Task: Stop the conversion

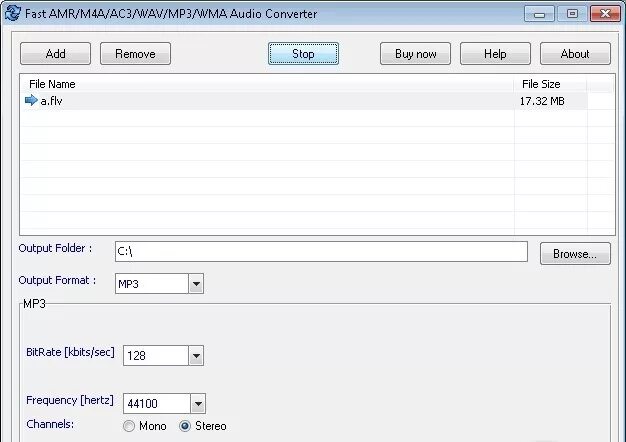Action: [303, 54]
